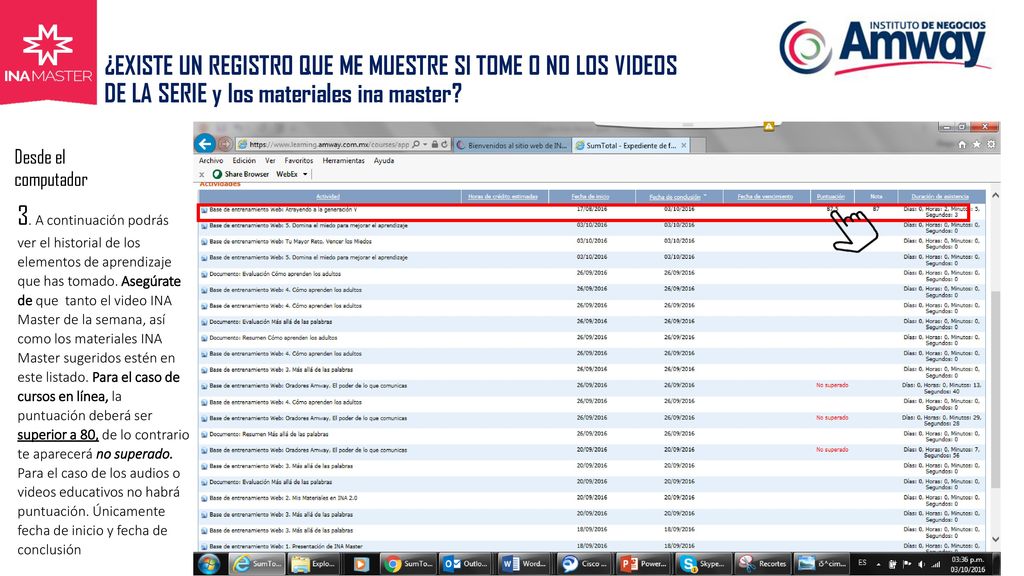The image size is (1024, 576).
Task: Sort by Fecha de vencimiento header
Action: click(x=765, y=197)
